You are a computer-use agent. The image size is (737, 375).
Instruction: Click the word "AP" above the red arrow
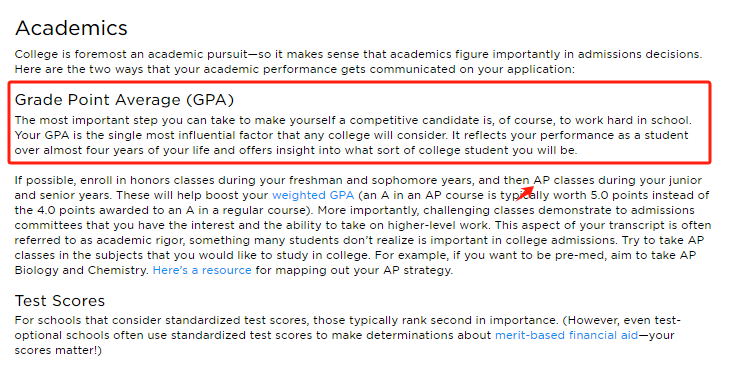pyautogui.click(x=541, y=180)
